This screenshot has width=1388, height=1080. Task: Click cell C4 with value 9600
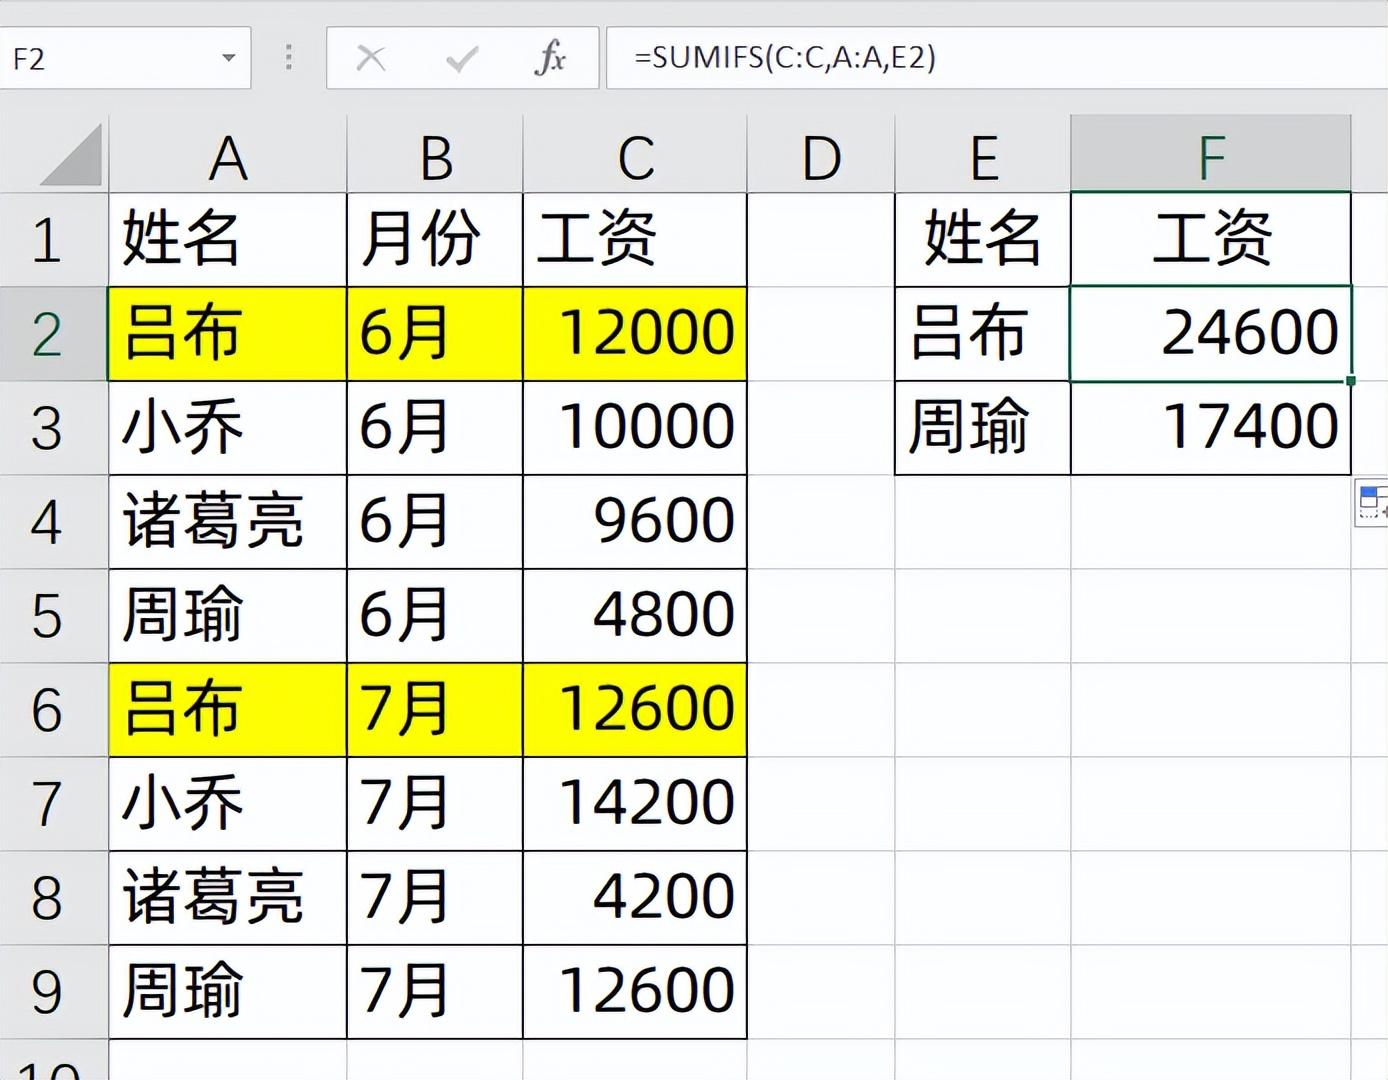click(635, 522)
